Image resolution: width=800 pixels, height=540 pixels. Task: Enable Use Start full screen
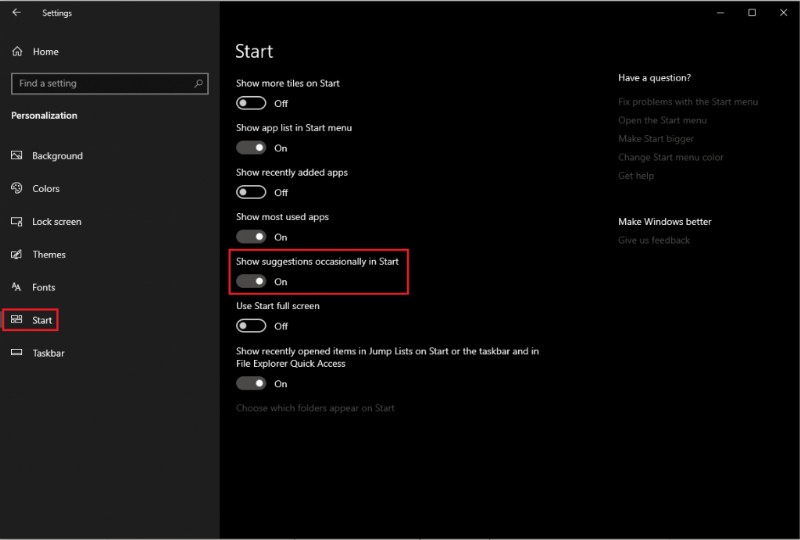point(251,326)
